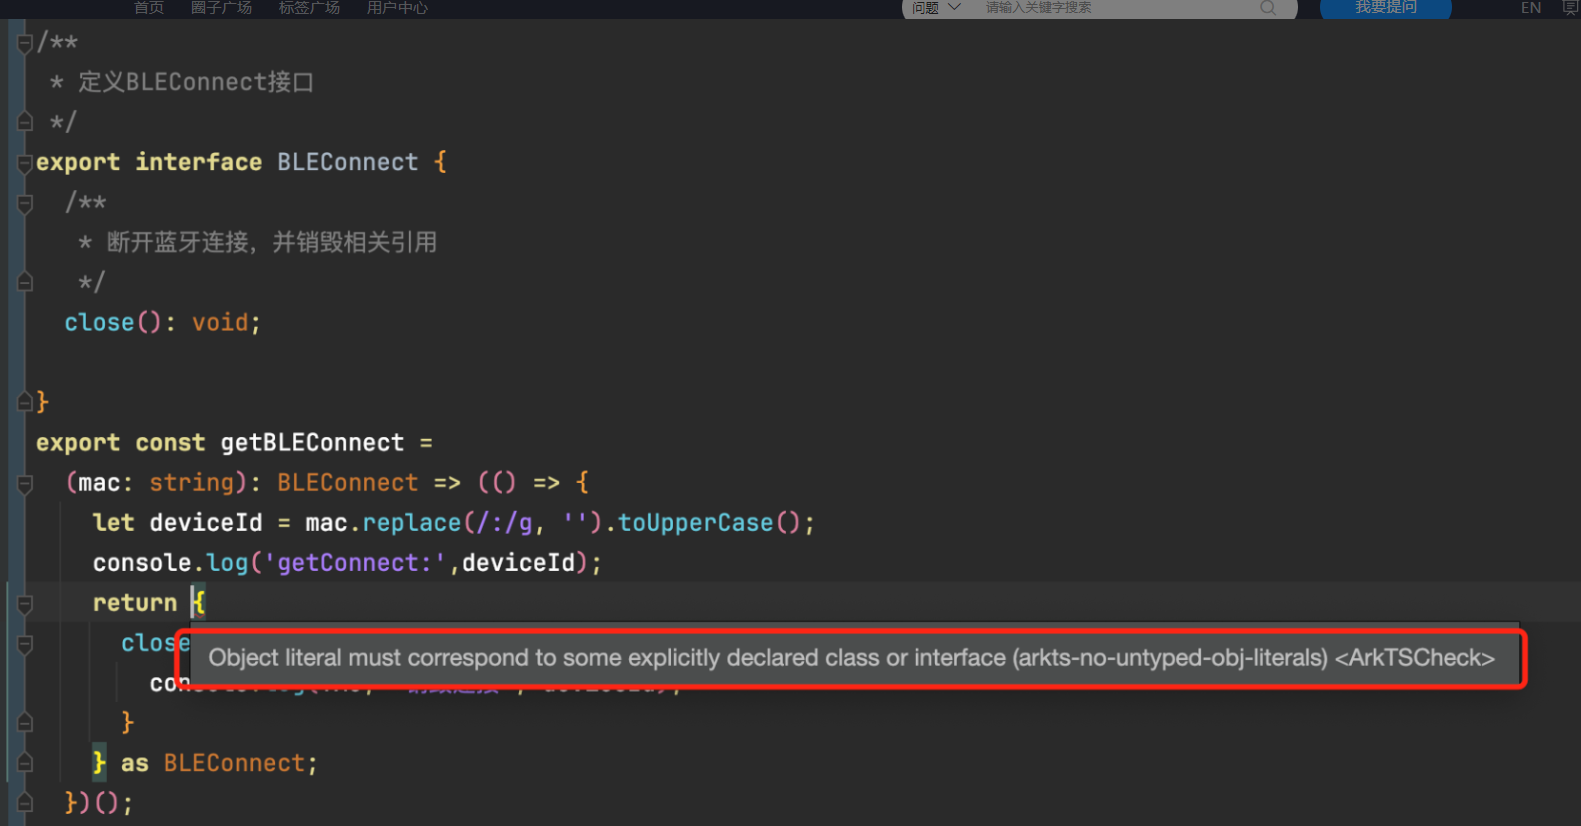Click 'BLEConnect' in the interface declaration
Screen dimensions: 1581x826
348,162
